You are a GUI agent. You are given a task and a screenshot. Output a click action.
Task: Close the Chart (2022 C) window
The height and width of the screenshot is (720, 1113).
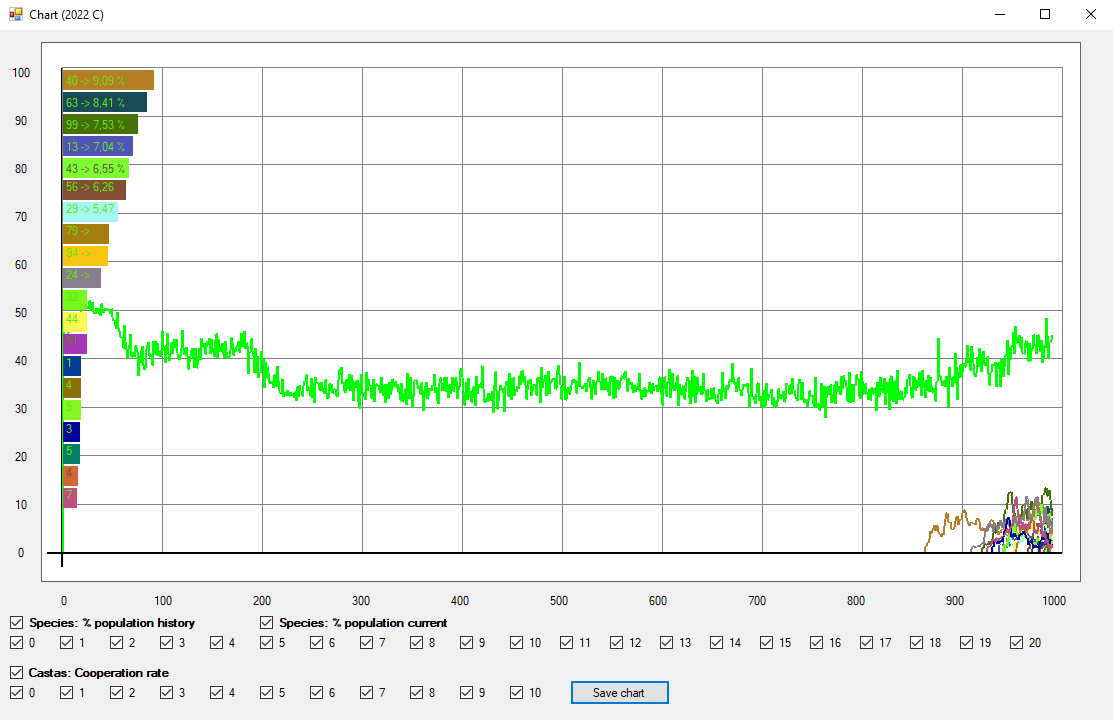click(1090, 15)
